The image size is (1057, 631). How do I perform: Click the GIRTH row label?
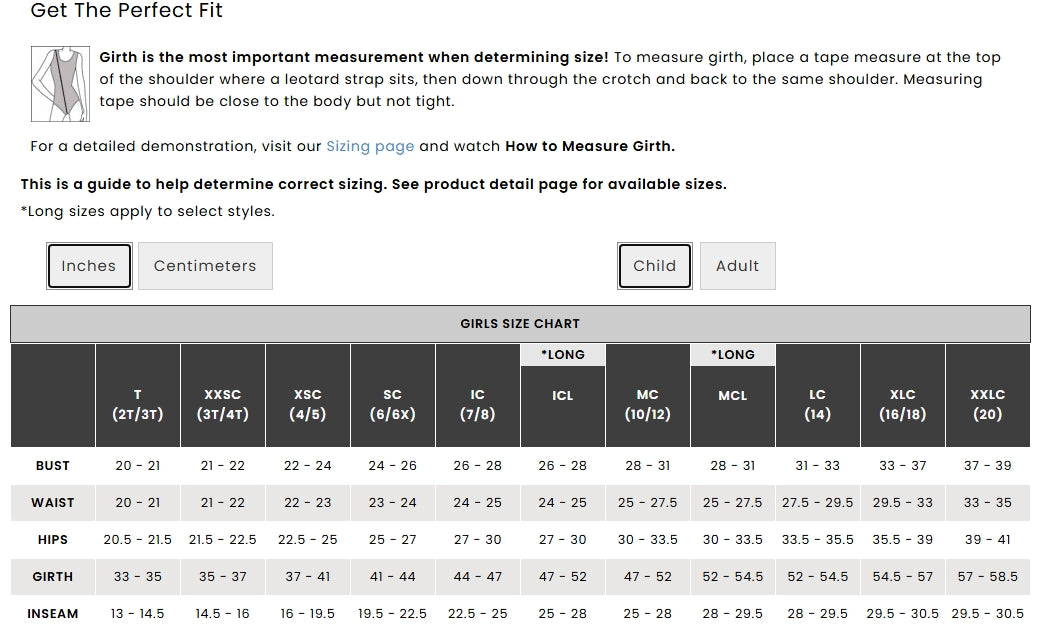53,577
